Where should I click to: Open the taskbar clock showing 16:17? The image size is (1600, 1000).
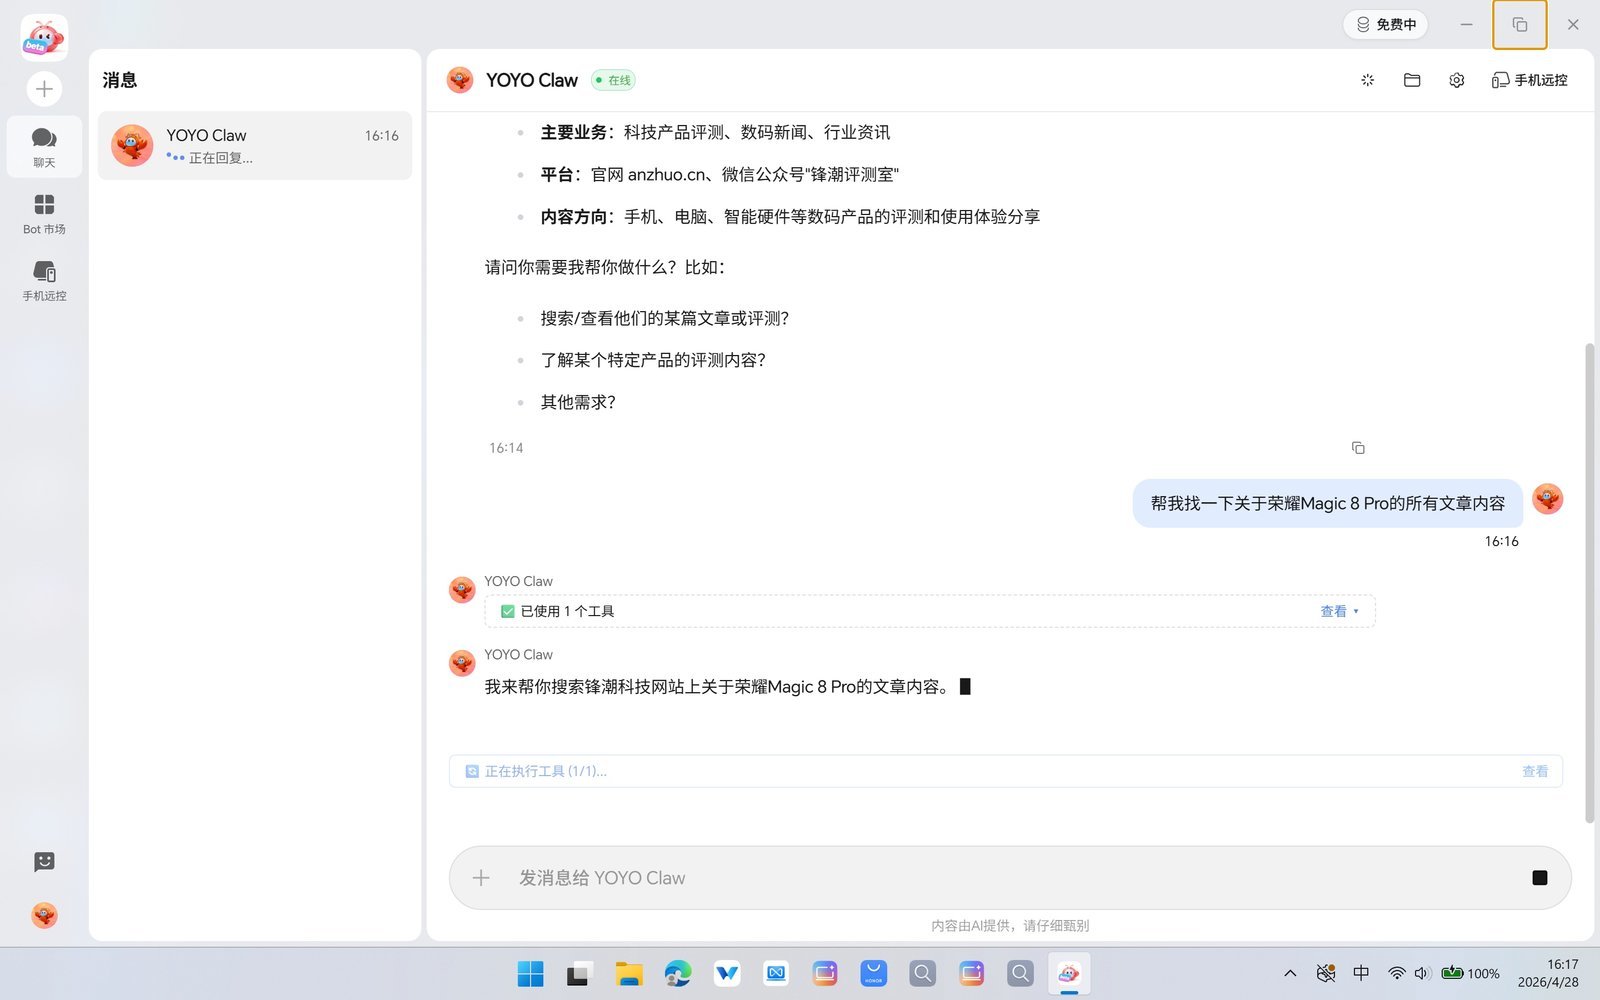click(1549, 973)
